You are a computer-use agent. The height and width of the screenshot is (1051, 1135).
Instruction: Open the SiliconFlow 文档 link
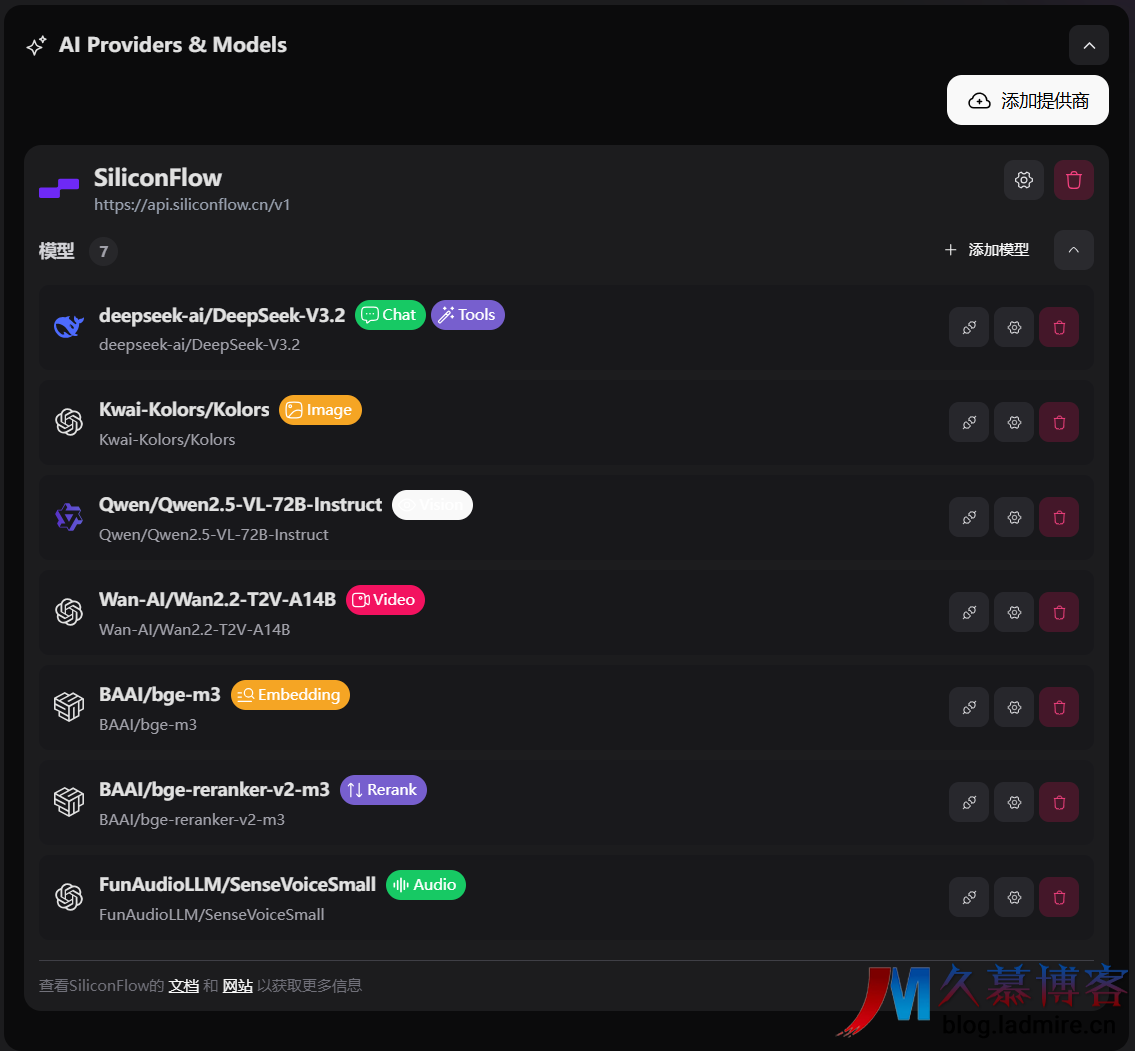pos(183,986)
